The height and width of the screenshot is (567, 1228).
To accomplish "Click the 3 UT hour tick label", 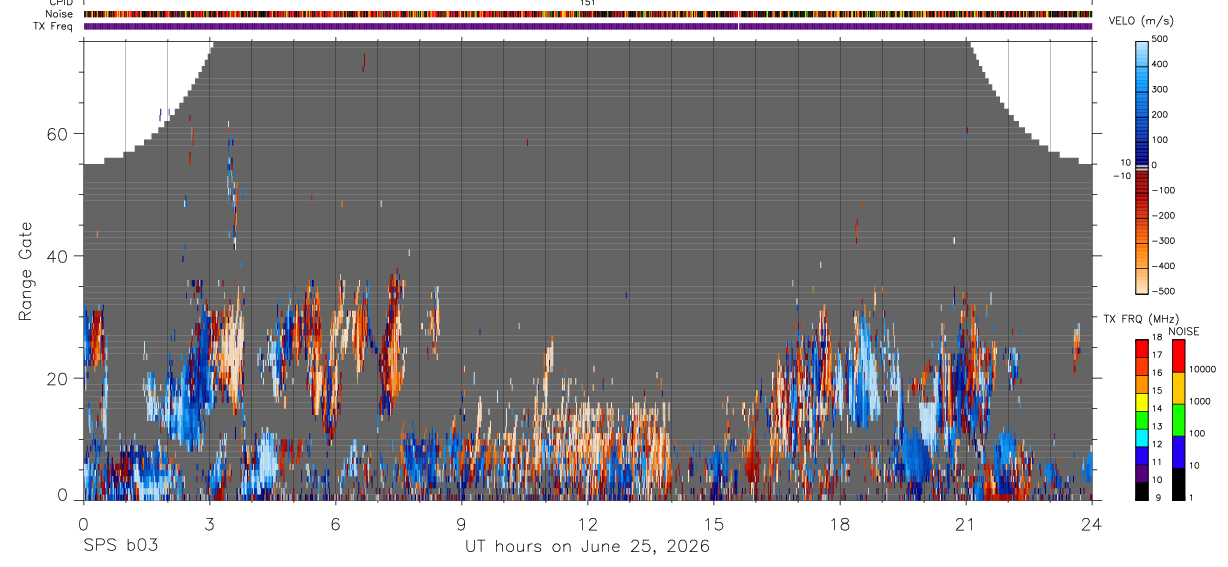I will (x=209, y=523).
